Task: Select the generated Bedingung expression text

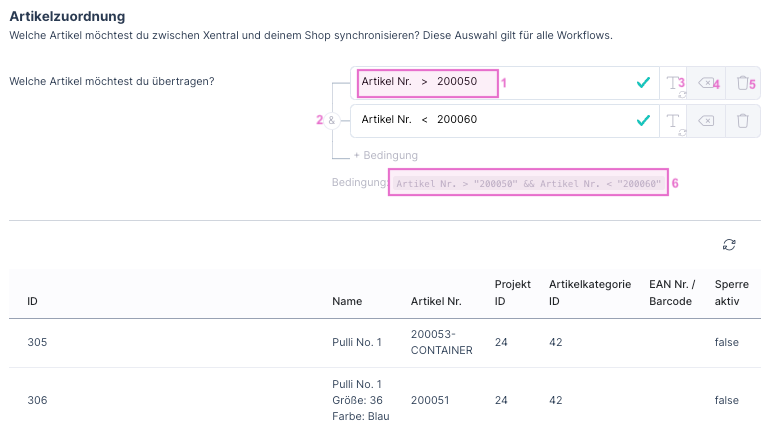Action: [x=529, y=183]
